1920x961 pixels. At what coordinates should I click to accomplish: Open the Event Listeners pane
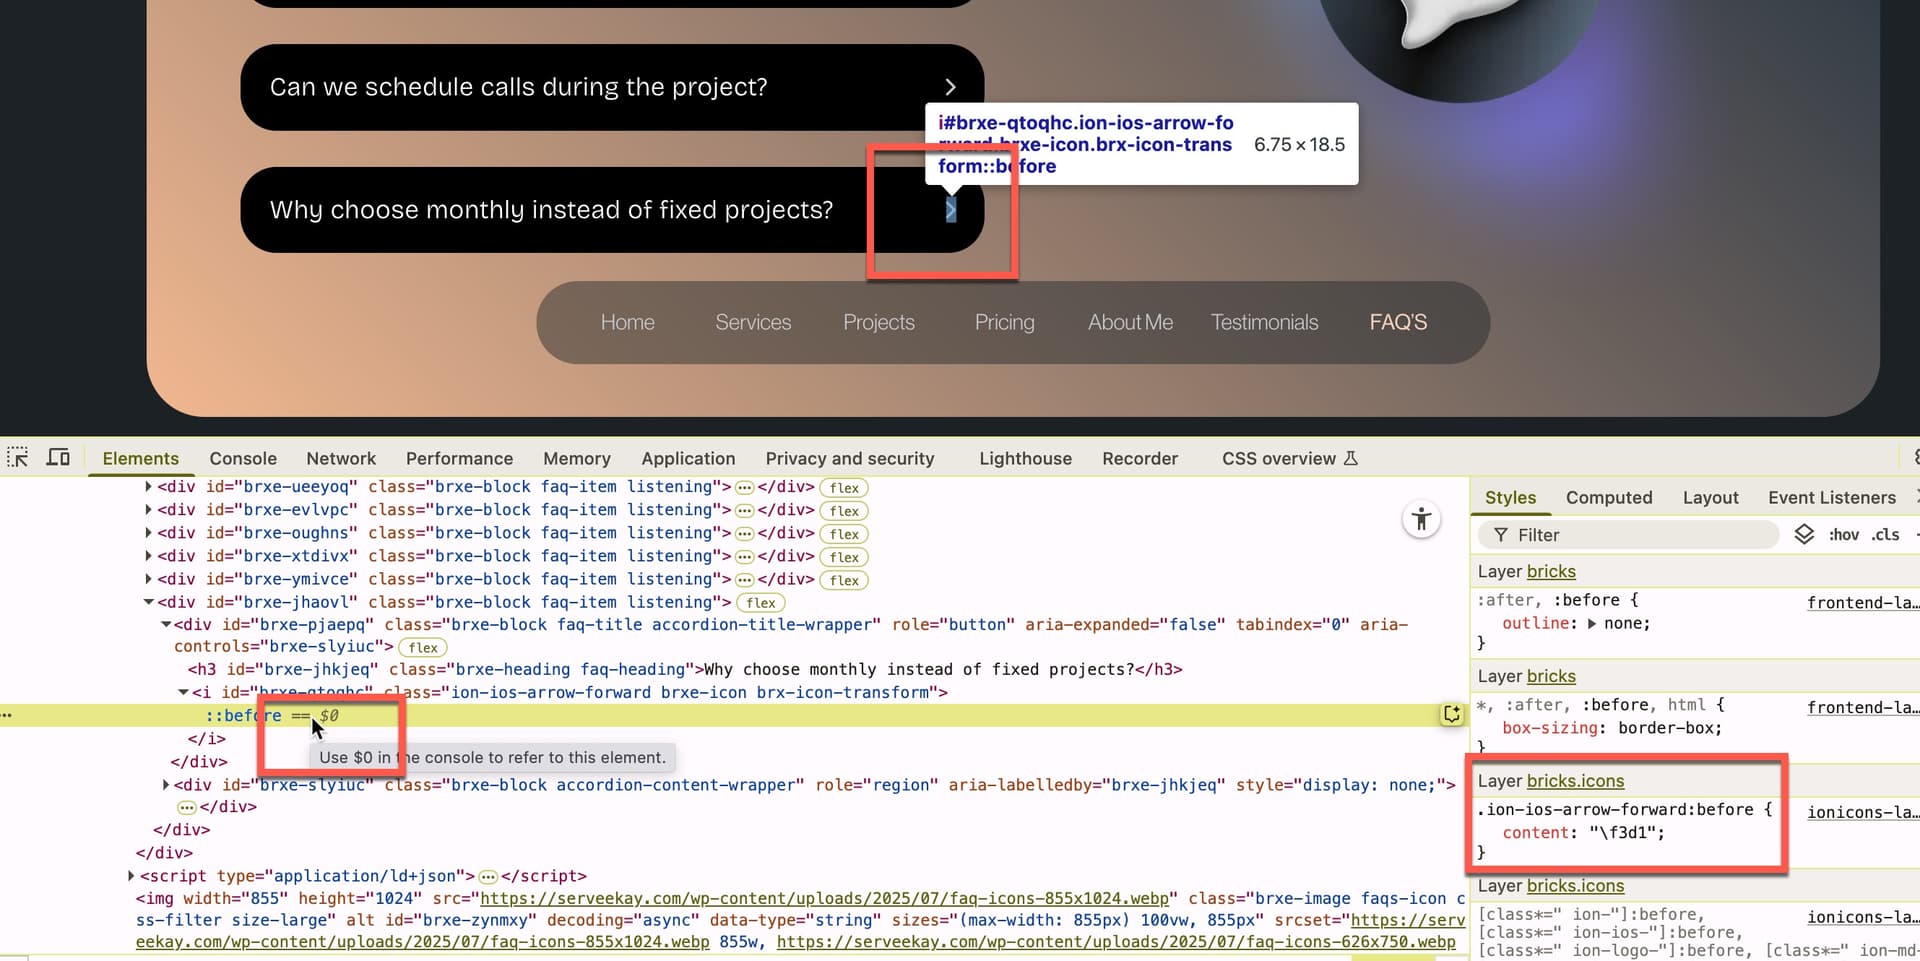pyautogui.click(x=1831, y=497)
